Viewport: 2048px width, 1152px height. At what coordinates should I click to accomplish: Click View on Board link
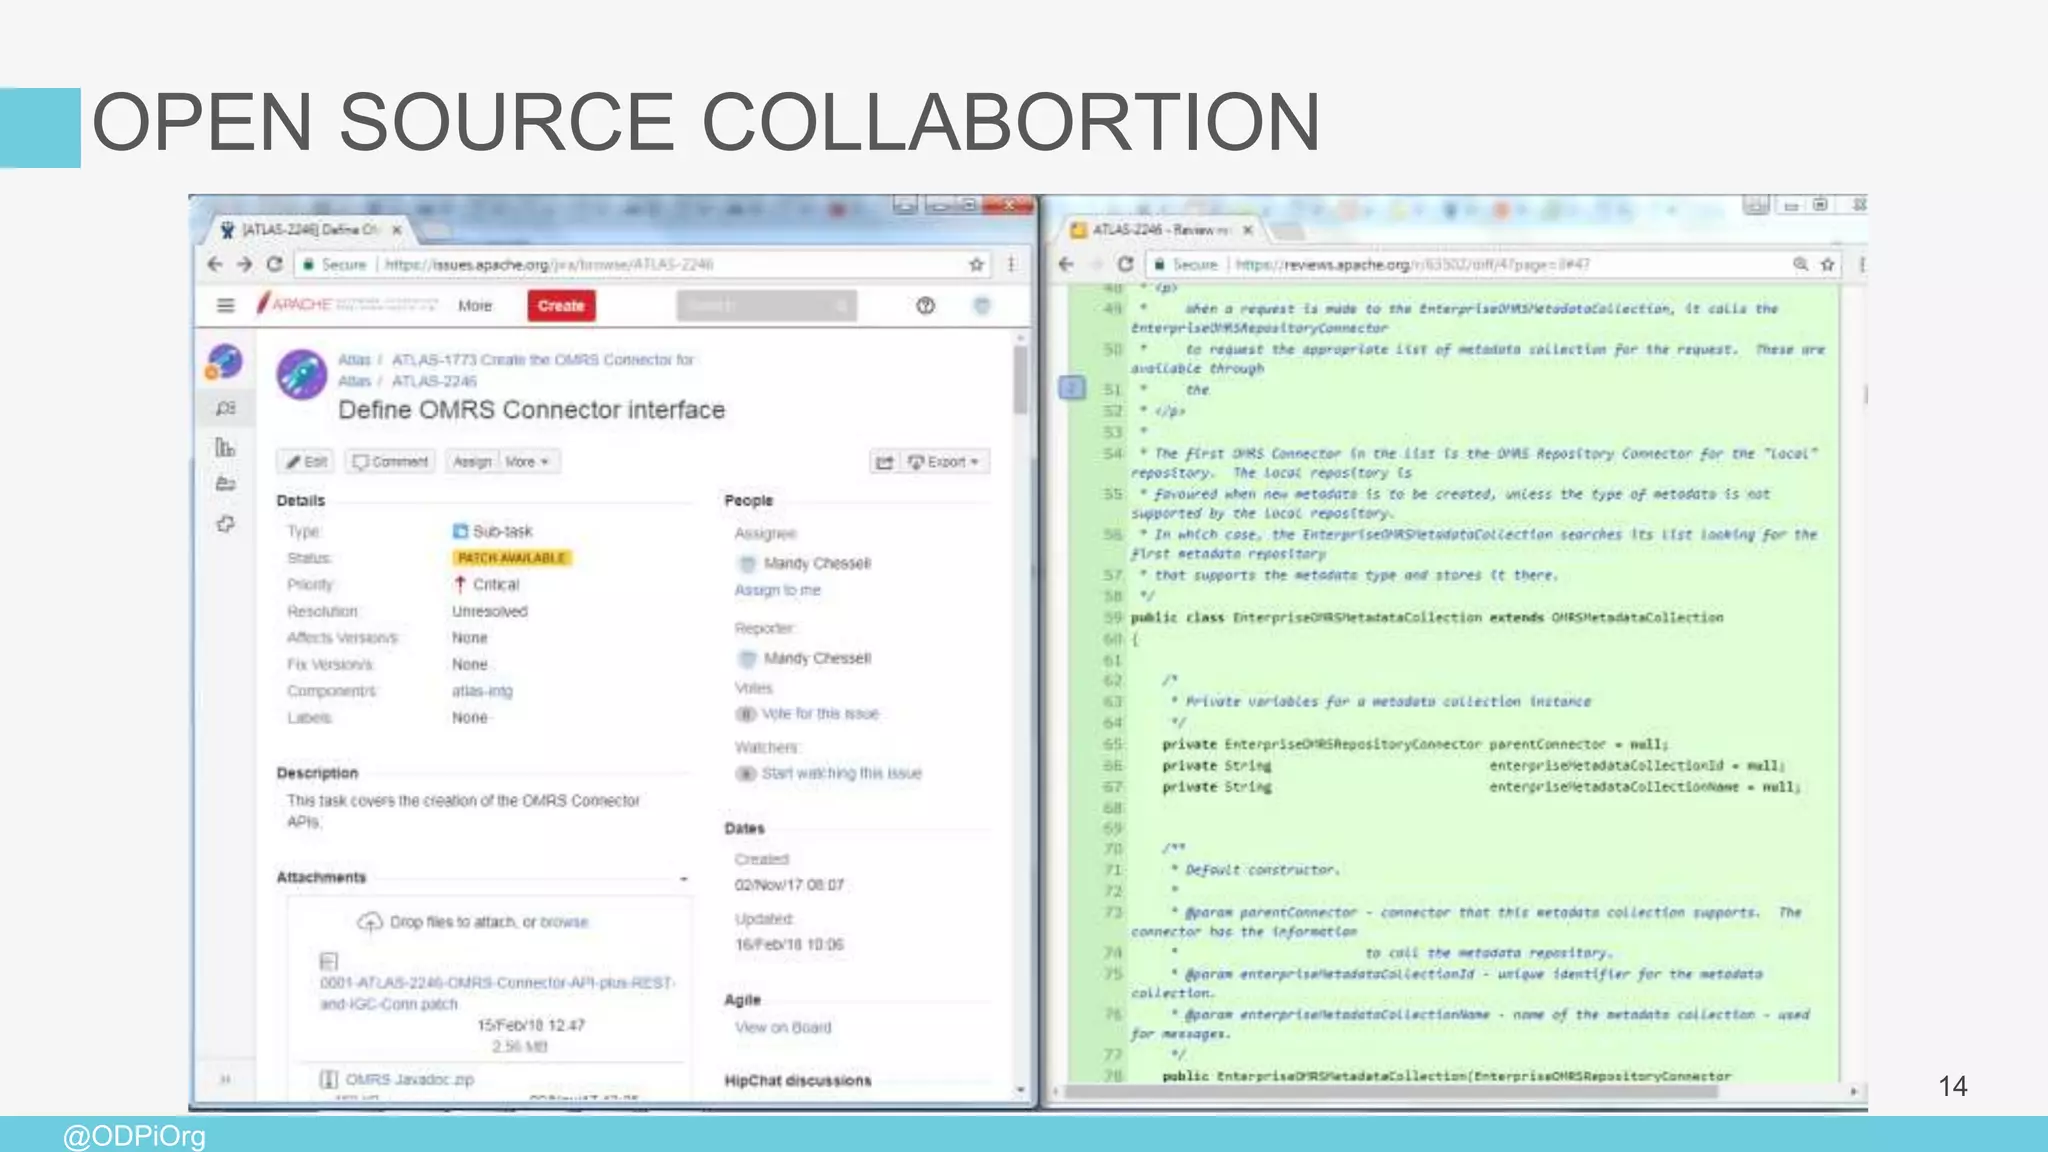point(783,1028)
